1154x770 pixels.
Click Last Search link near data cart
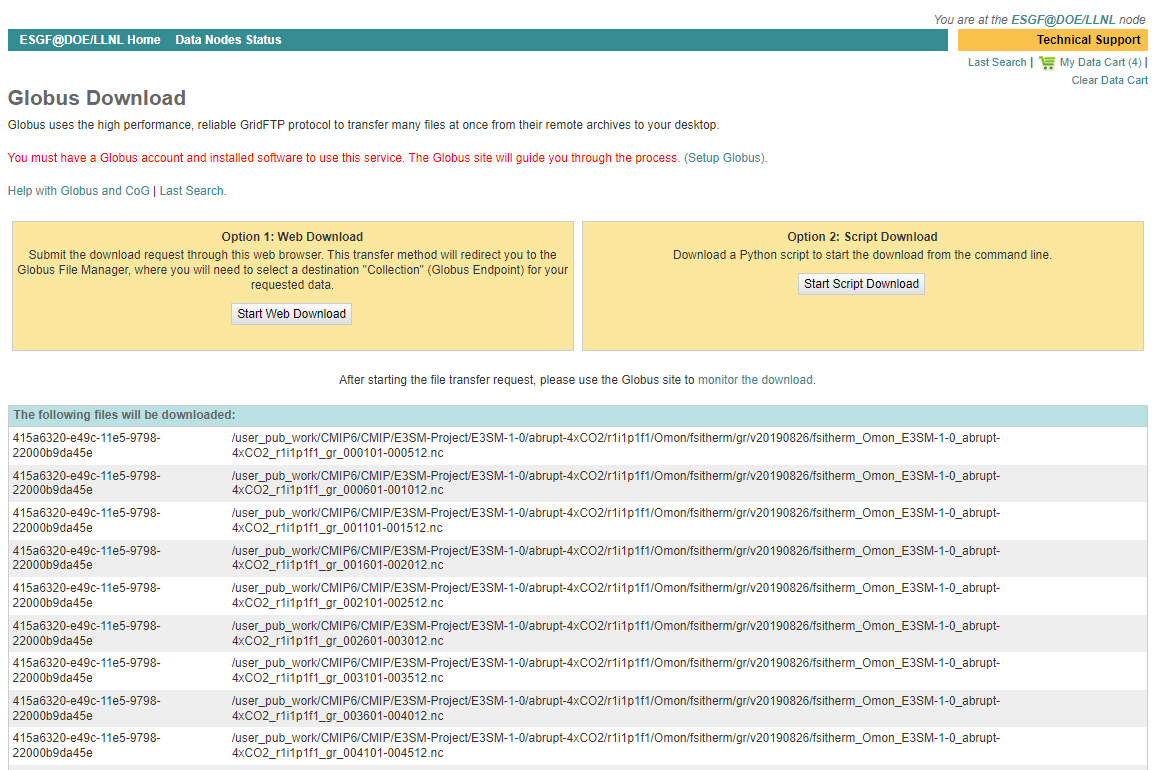coord(997,63)
